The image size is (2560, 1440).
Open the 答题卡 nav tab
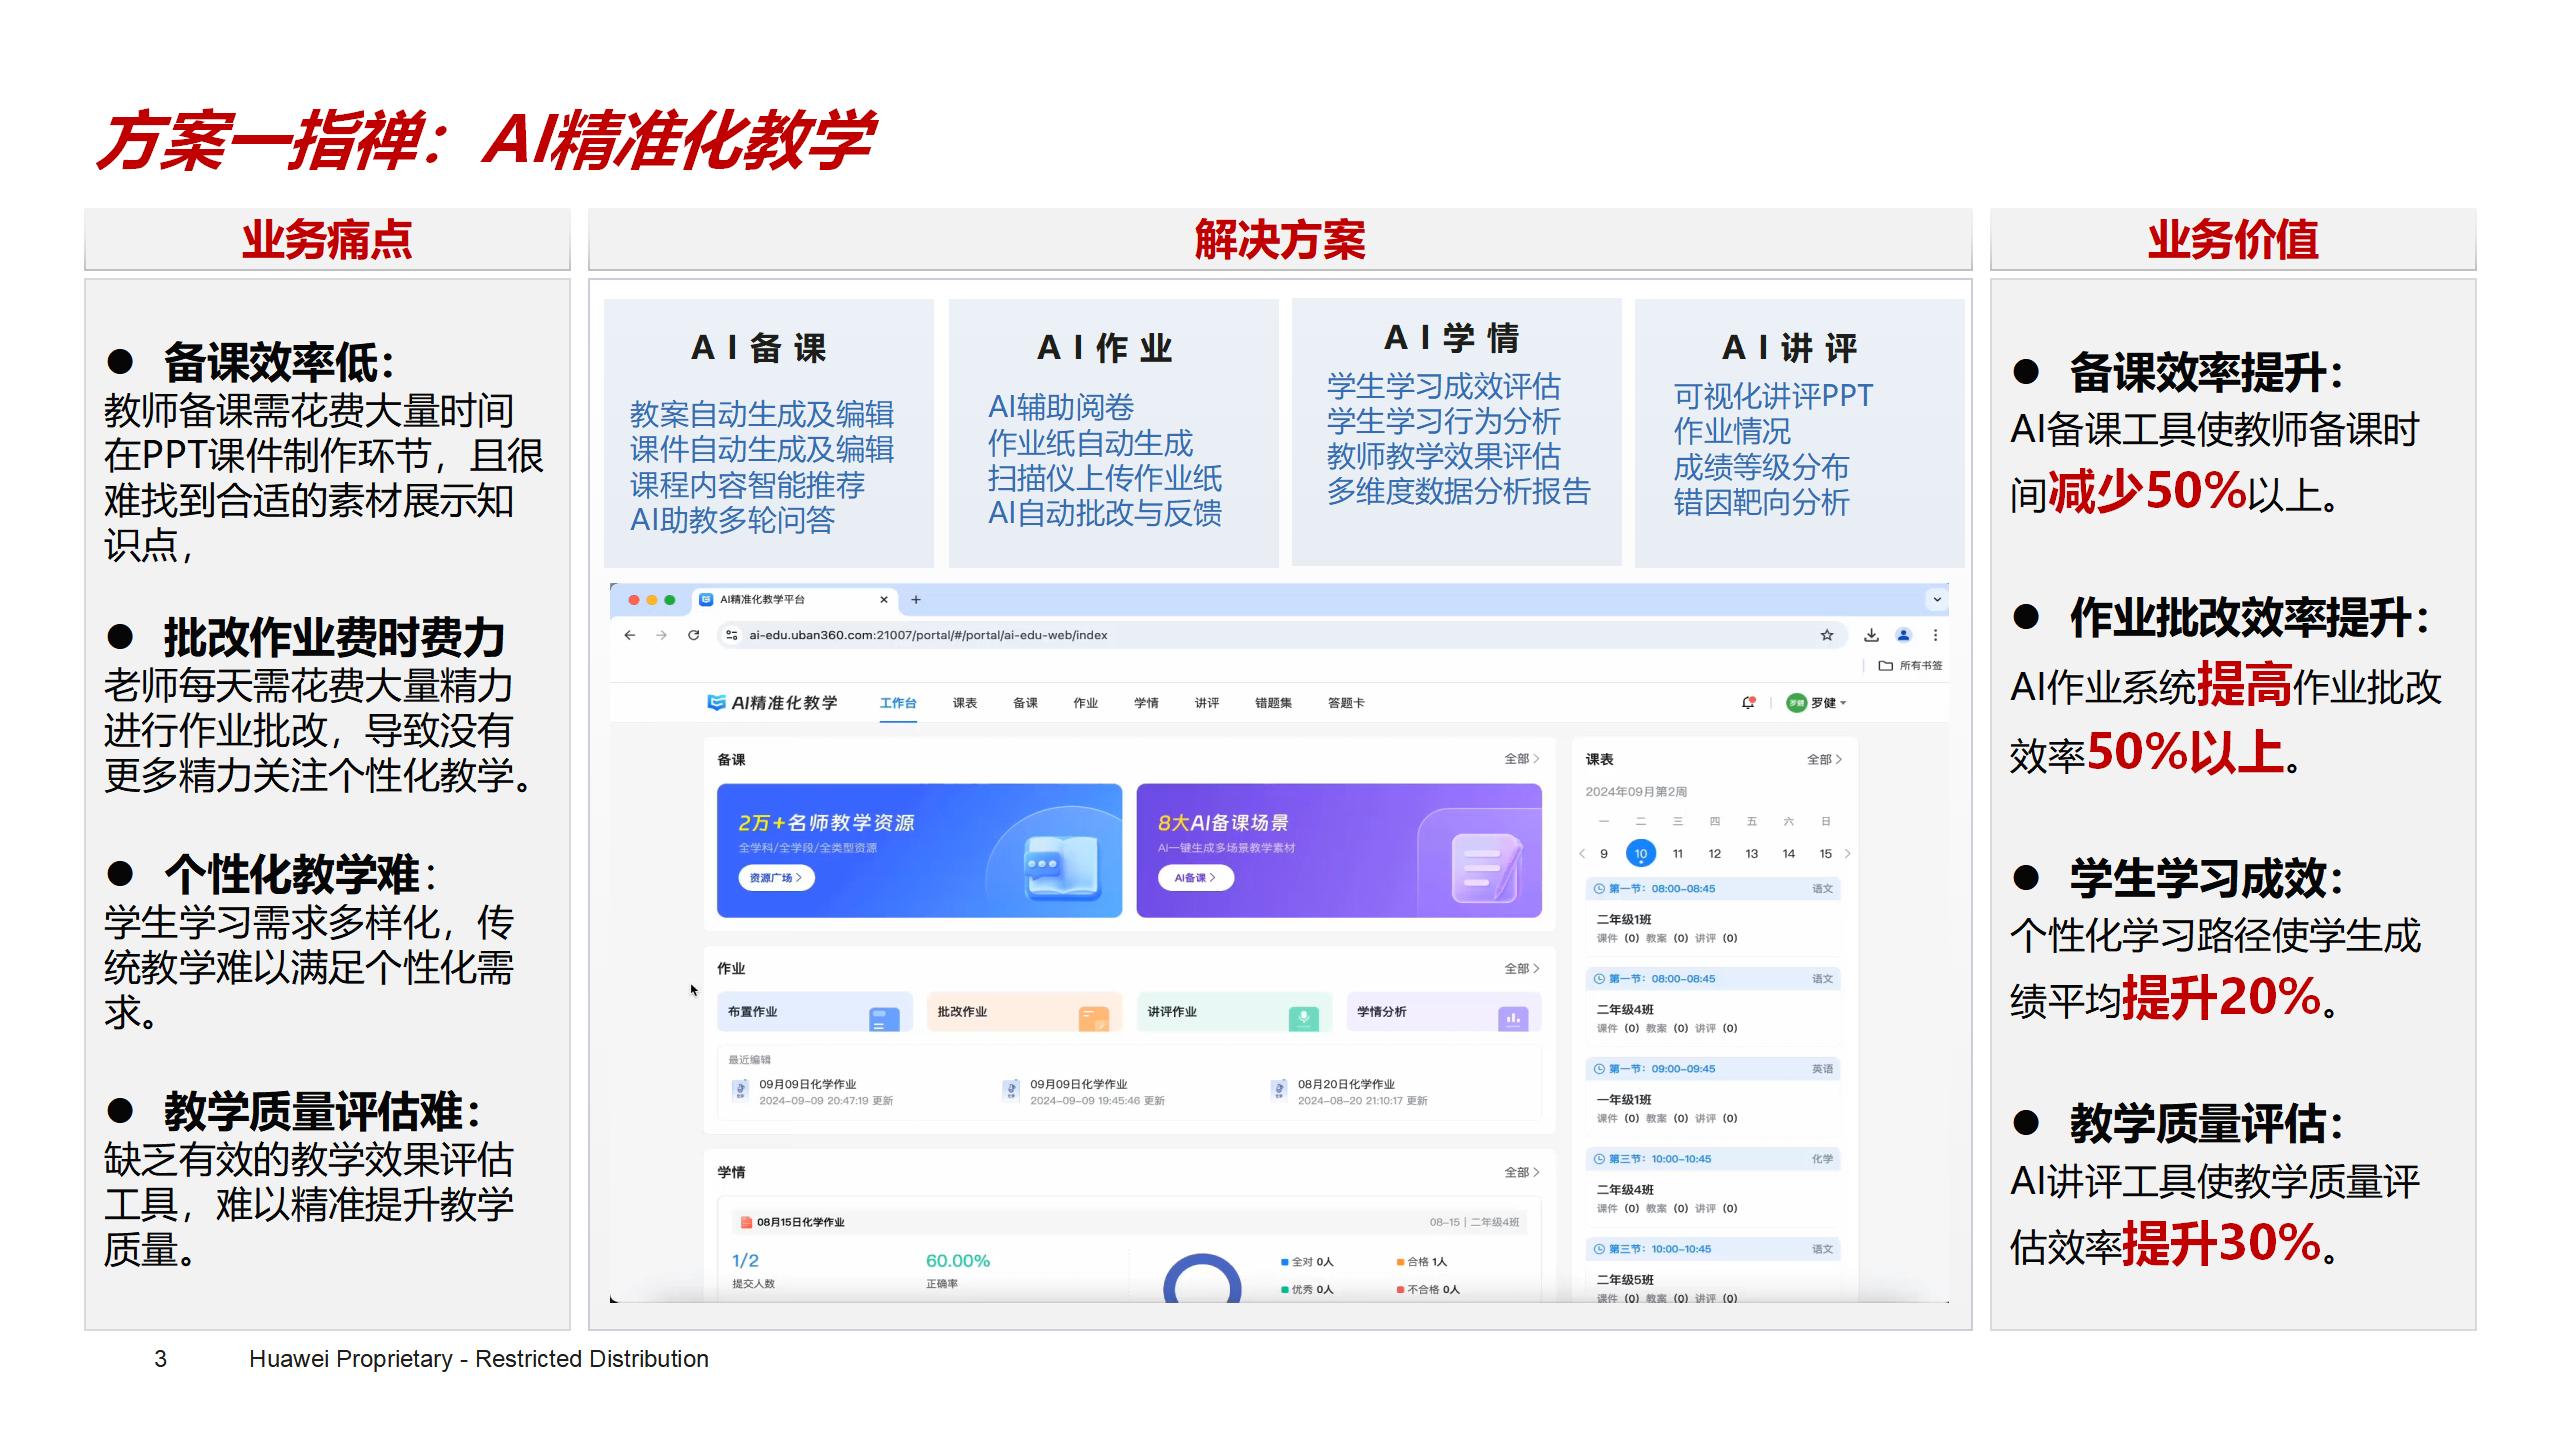[x=1346, y=703]
